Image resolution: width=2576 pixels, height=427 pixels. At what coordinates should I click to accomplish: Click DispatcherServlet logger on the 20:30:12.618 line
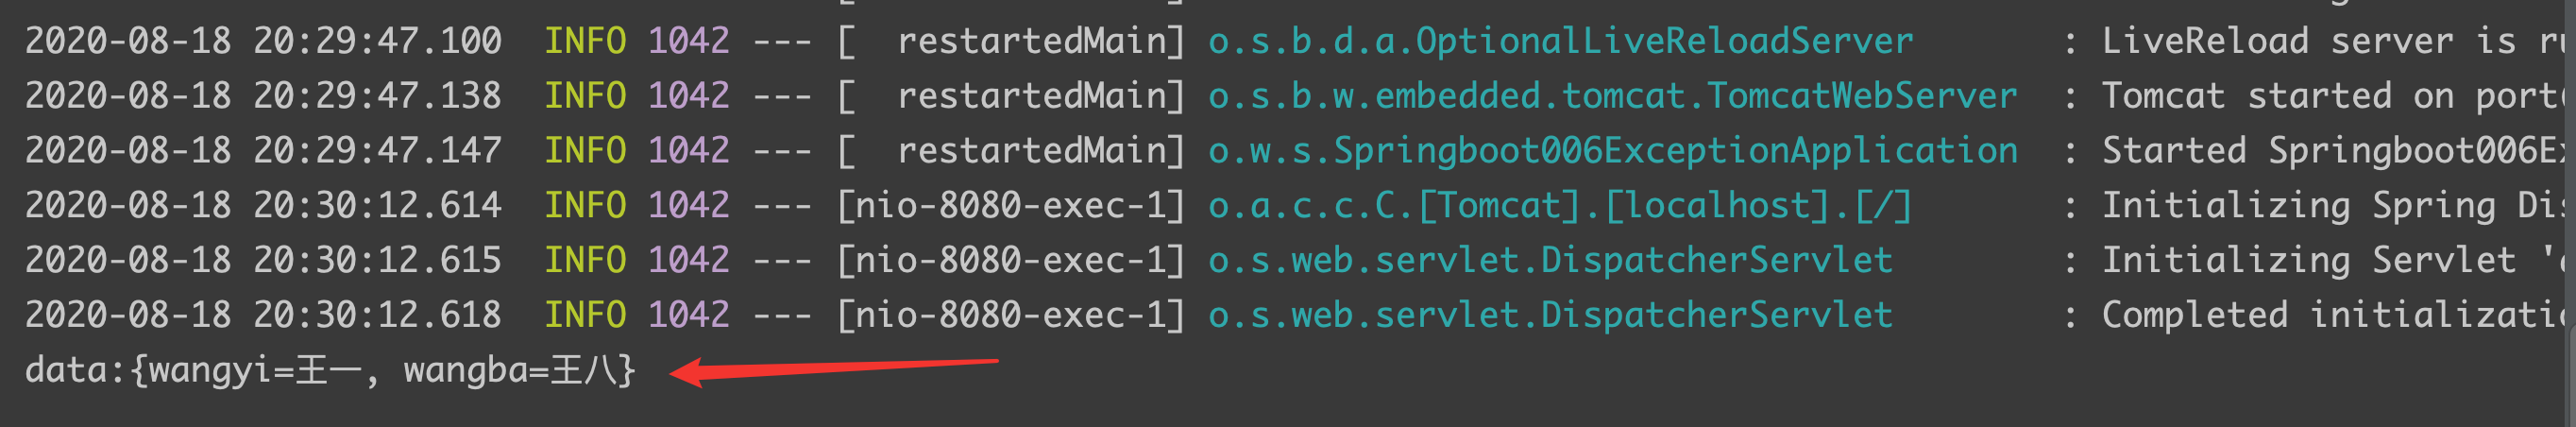coord(1550,316)
